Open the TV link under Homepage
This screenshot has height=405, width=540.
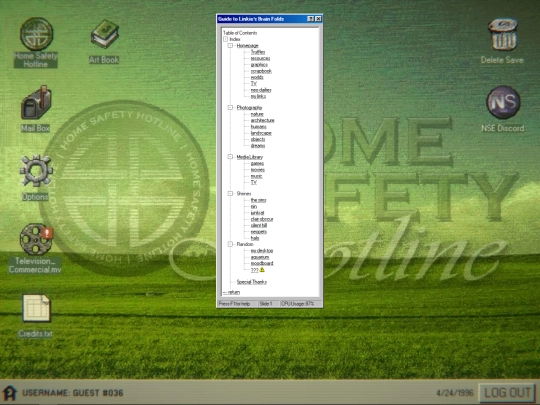point(254,84)
